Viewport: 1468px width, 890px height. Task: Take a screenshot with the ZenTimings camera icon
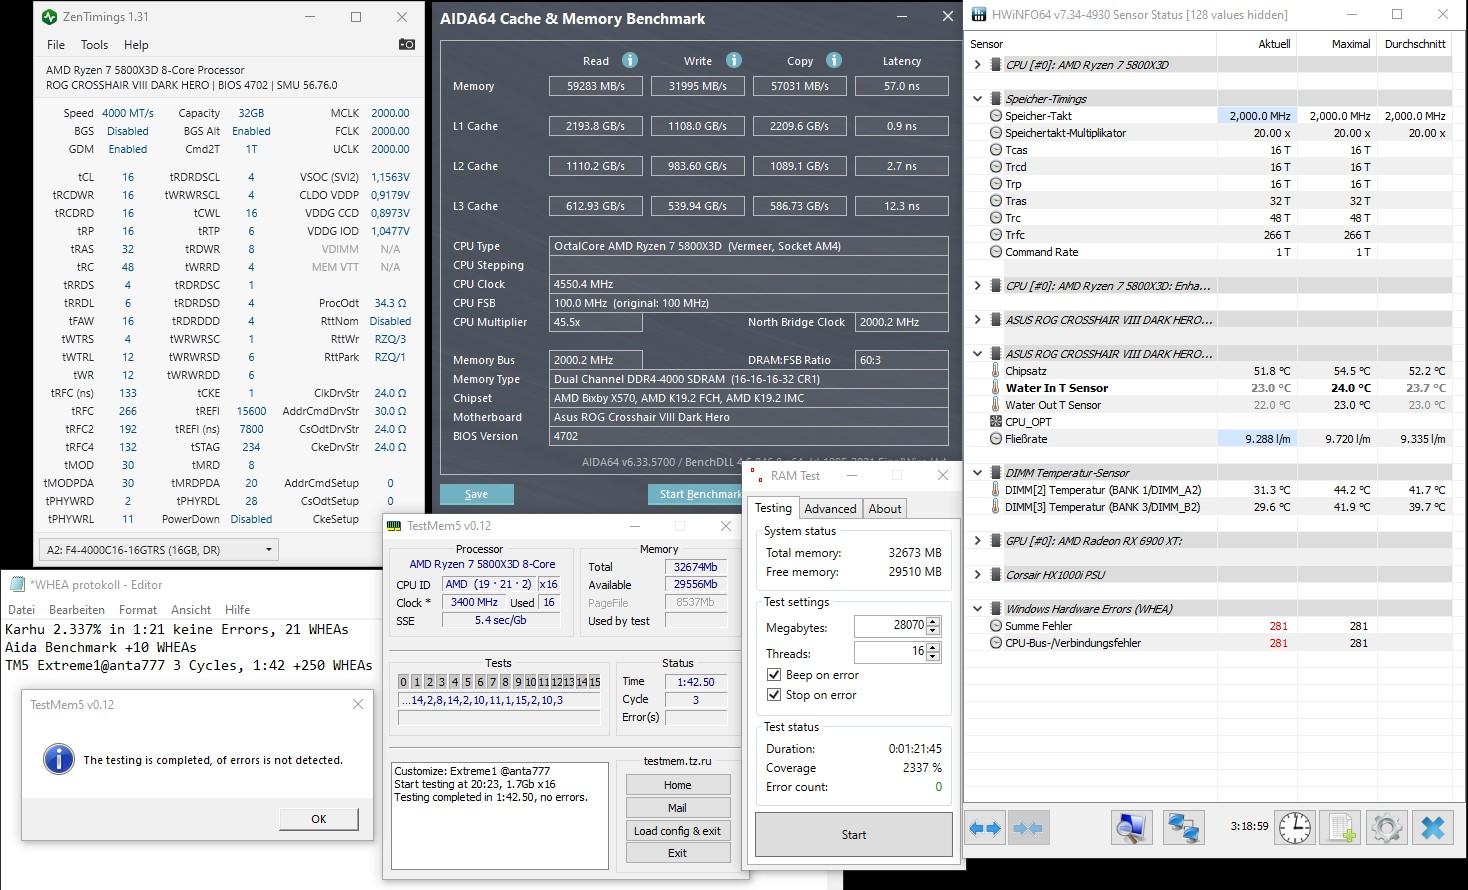point(406,44)
